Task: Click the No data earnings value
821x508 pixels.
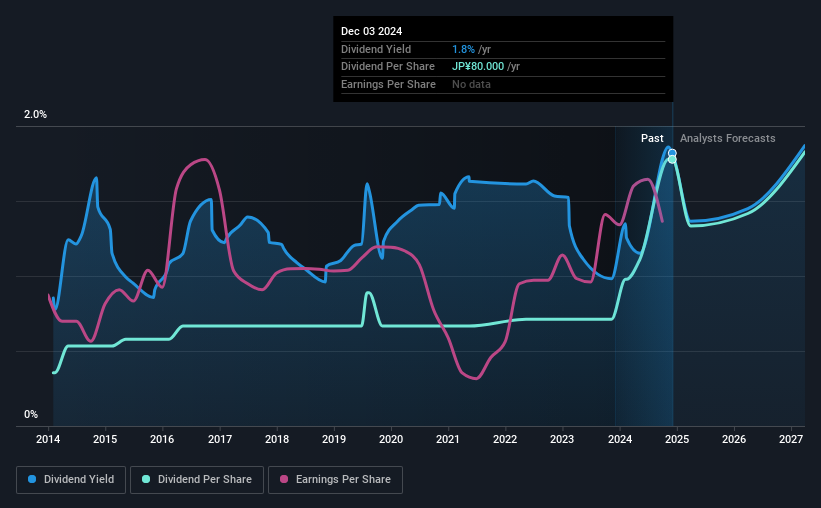Action: point(471,84)
